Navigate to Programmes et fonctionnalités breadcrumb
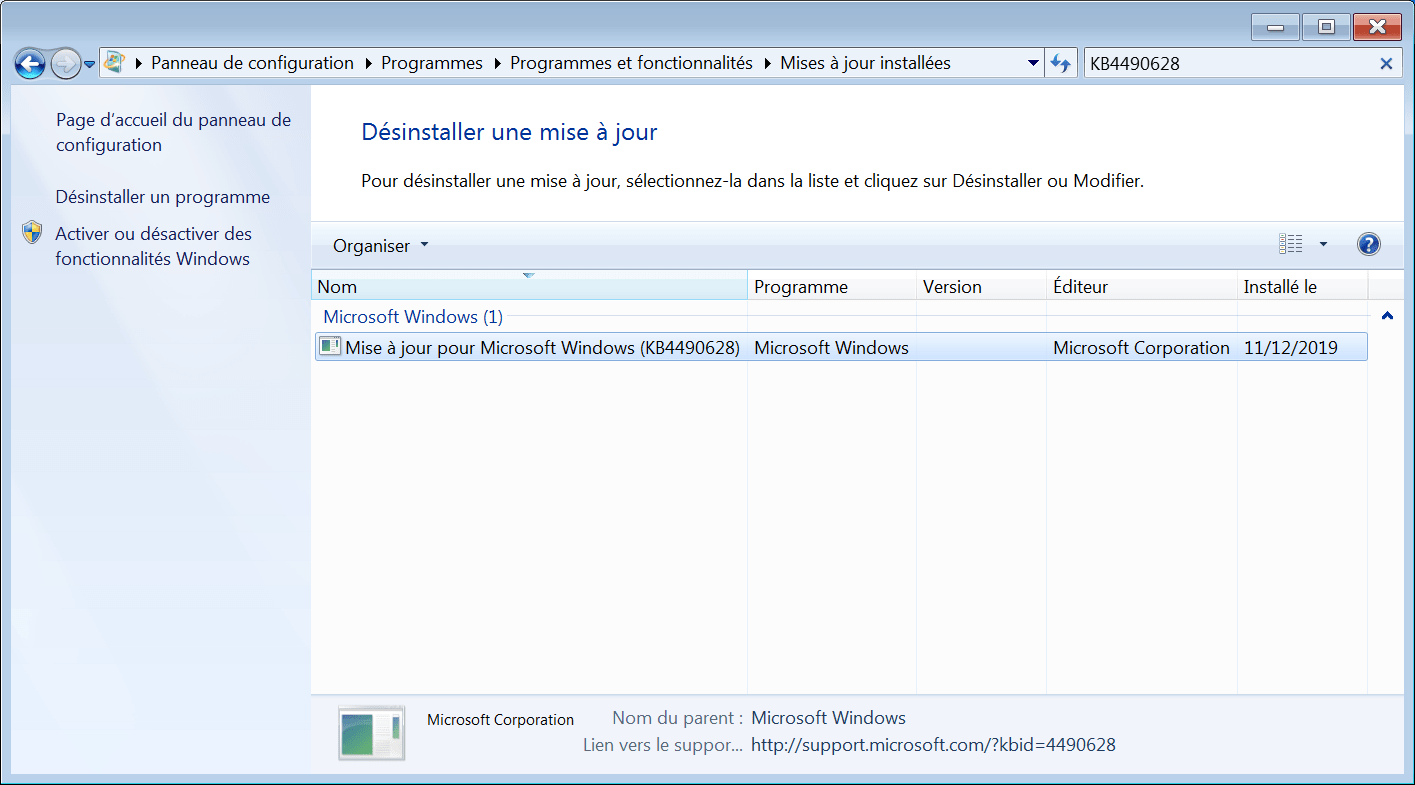Viewport: 1415px width, 785px height. [x=631, y=63]
